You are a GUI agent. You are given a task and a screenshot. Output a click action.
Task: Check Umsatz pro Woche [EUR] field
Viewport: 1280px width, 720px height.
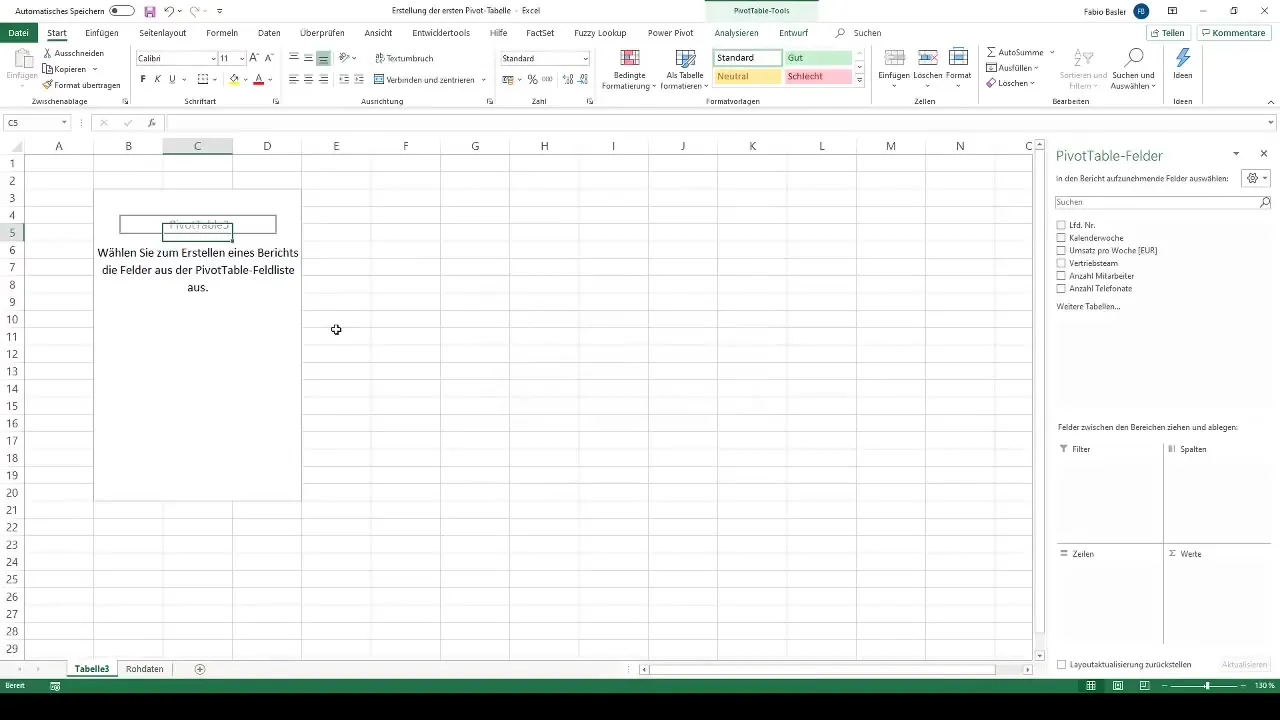1061,250
